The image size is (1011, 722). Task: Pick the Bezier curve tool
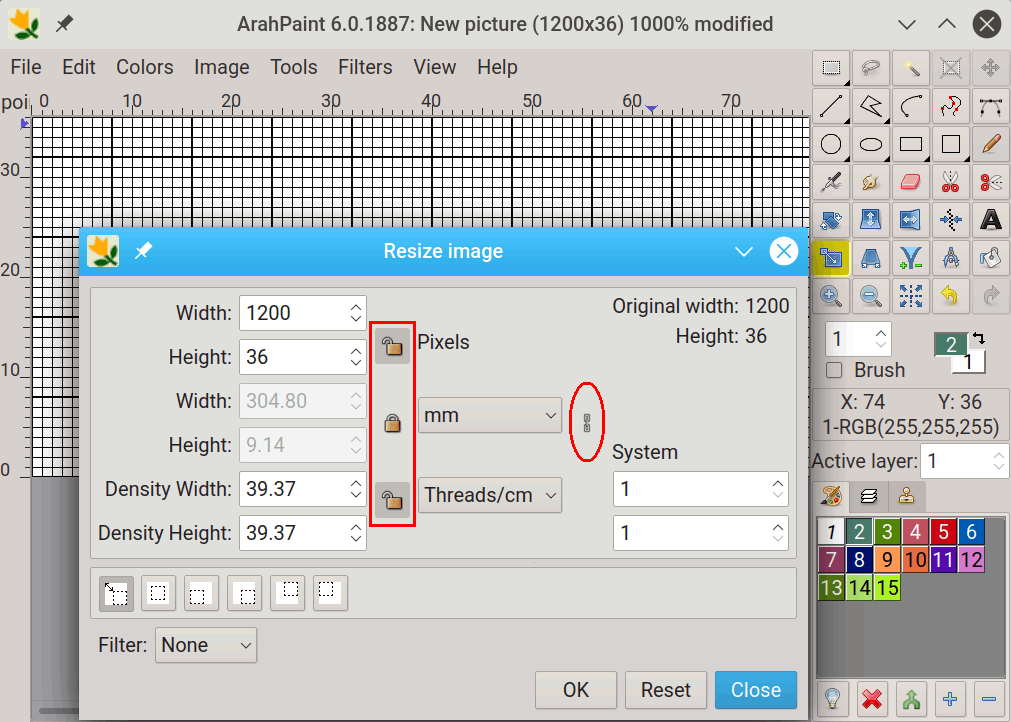point(990,106)
